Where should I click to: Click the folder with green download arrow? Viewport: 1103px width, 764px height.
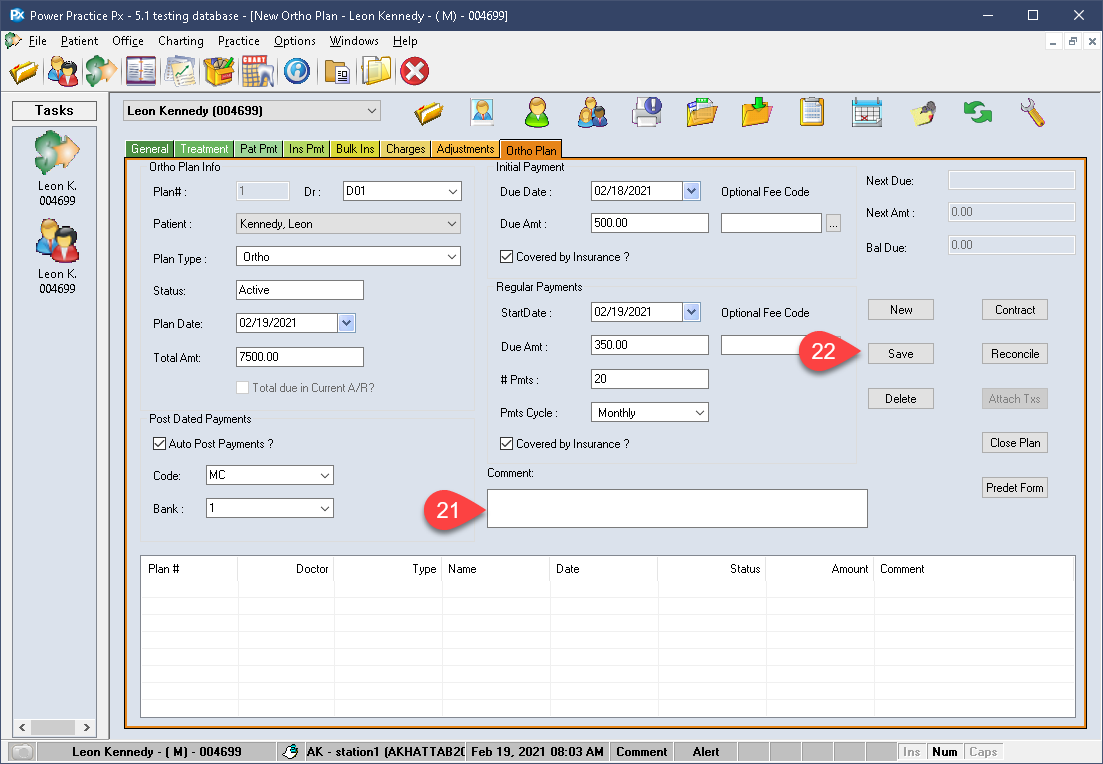coord(757,113)
